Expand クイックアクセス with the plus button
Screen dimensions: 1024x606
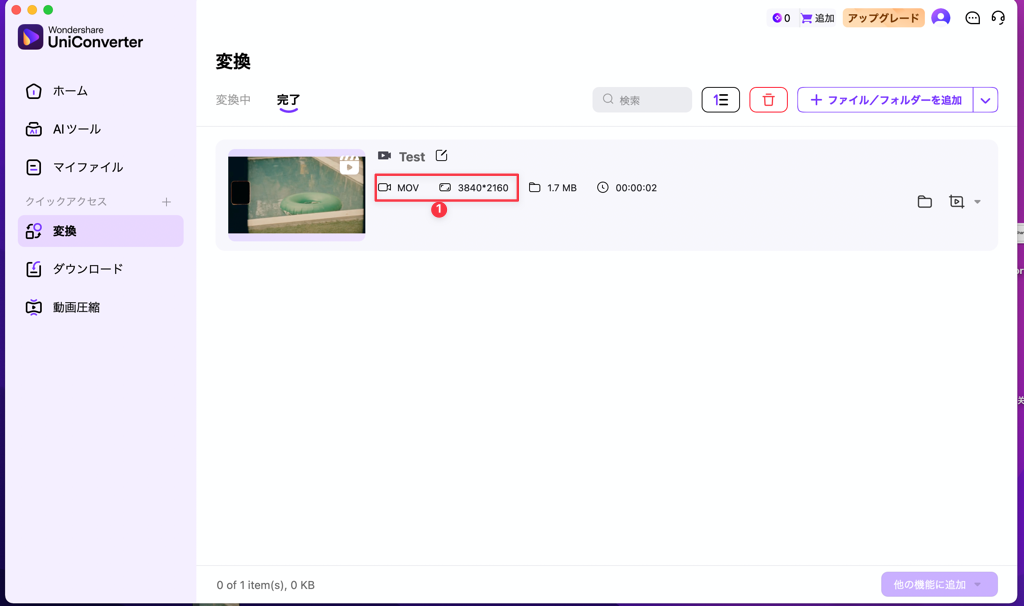coord(168,201)
